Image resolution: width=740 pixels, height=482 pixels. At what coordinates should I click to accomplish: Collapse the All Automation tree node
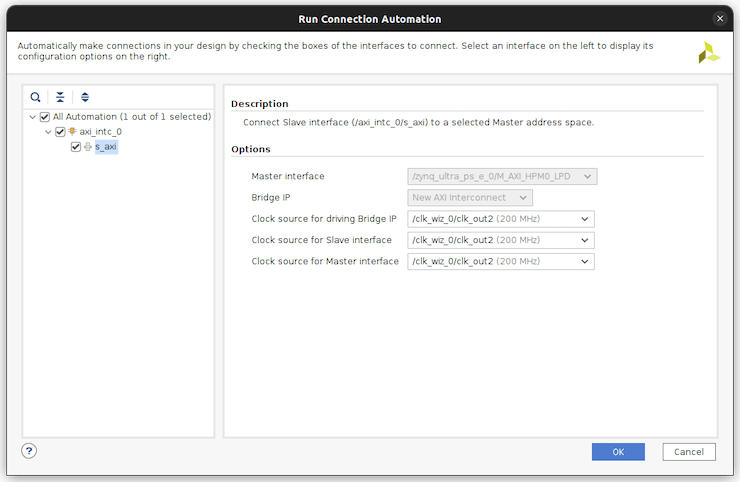32,117
